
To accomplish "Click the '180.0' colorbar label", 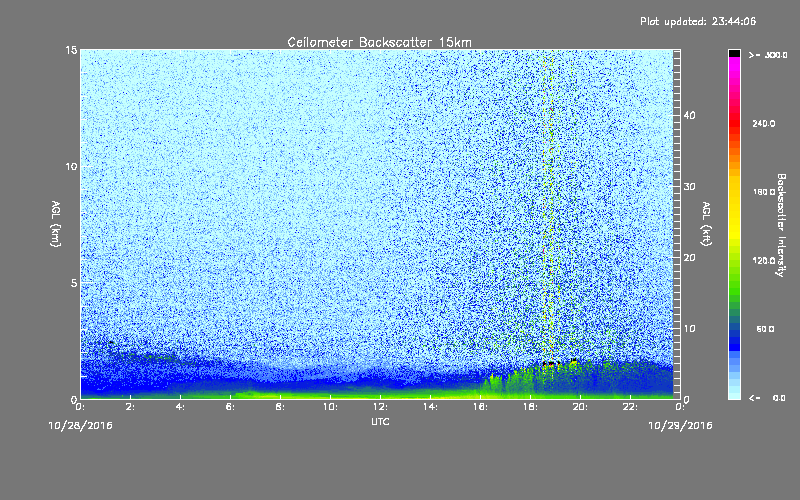I will (x=764, y=192).
